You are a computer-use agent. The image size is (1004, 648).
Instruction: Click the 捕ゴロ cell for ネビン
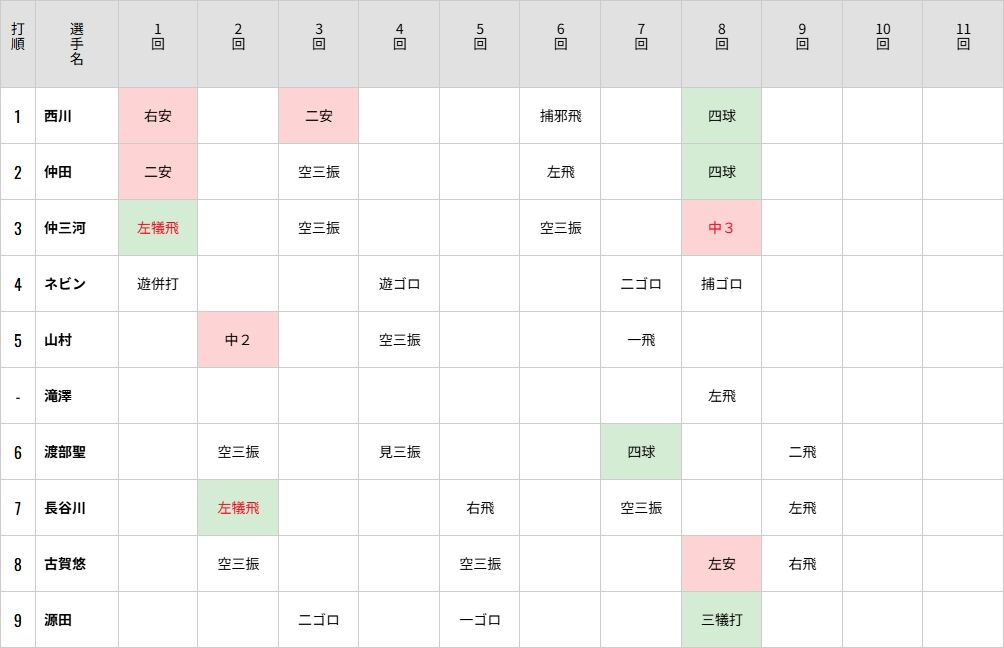click(x=721, y=284)
